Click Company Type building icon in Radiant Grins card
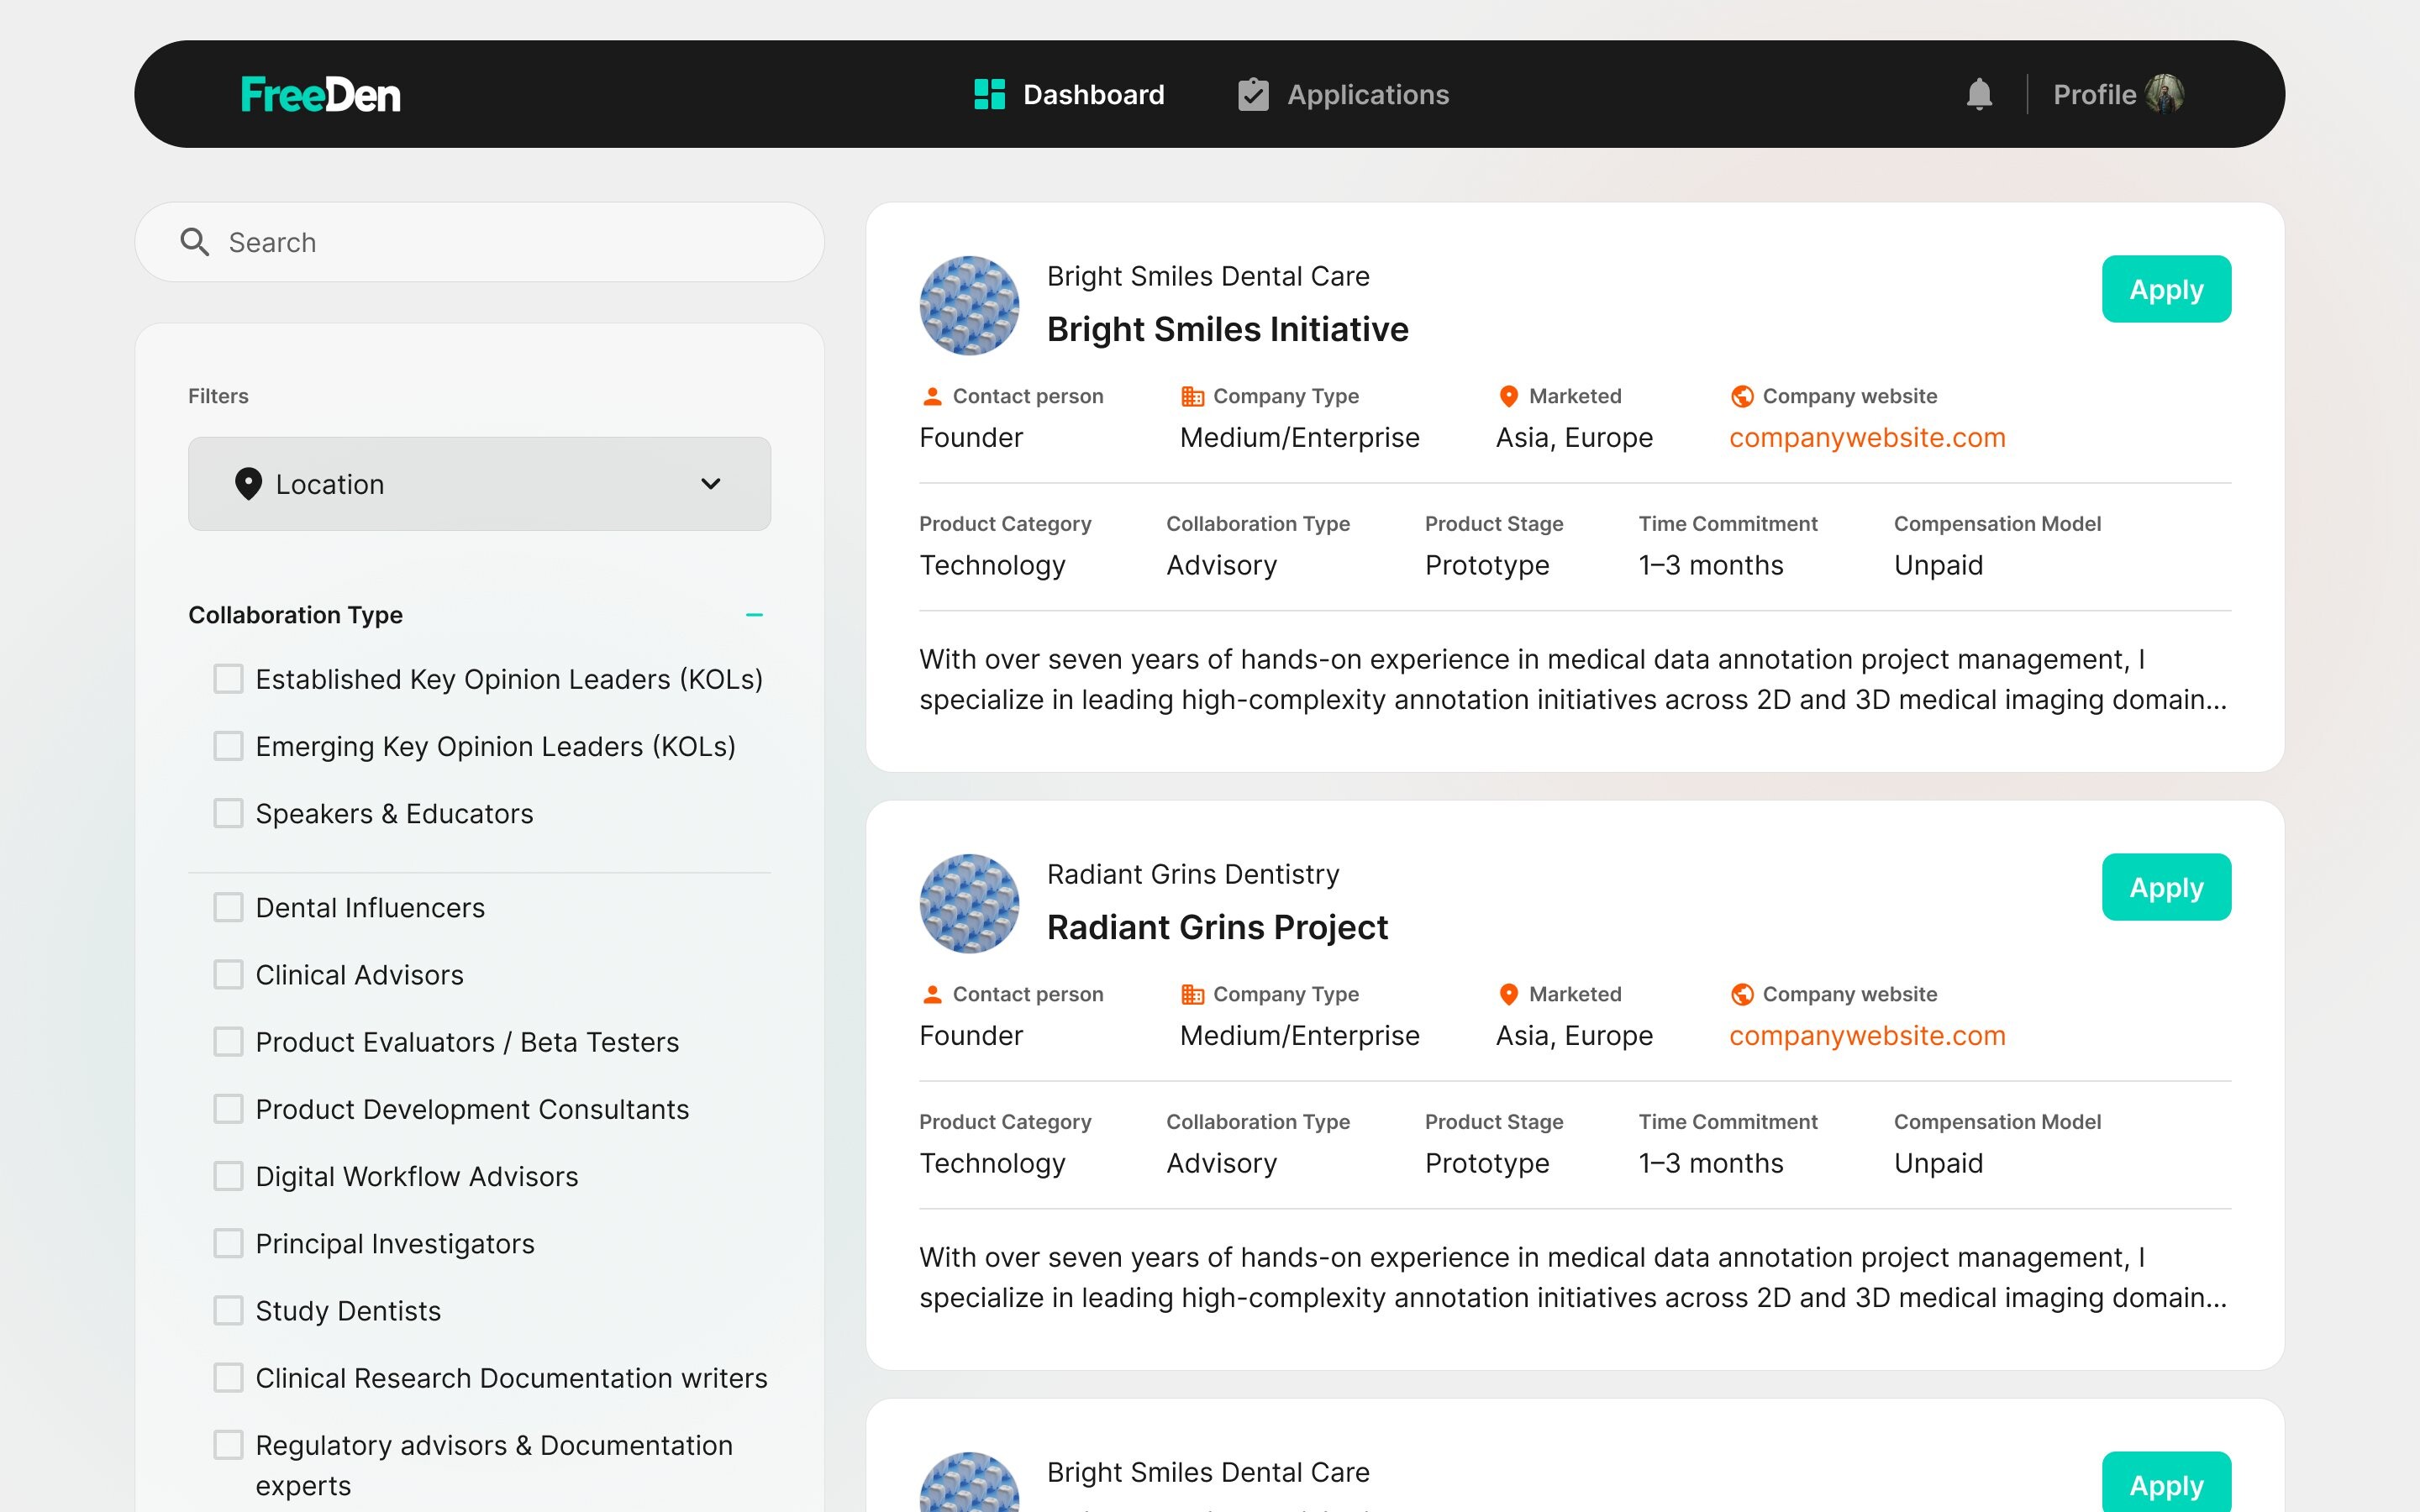Viewport: 2420px width, 1512px height. pos(1192,994)
